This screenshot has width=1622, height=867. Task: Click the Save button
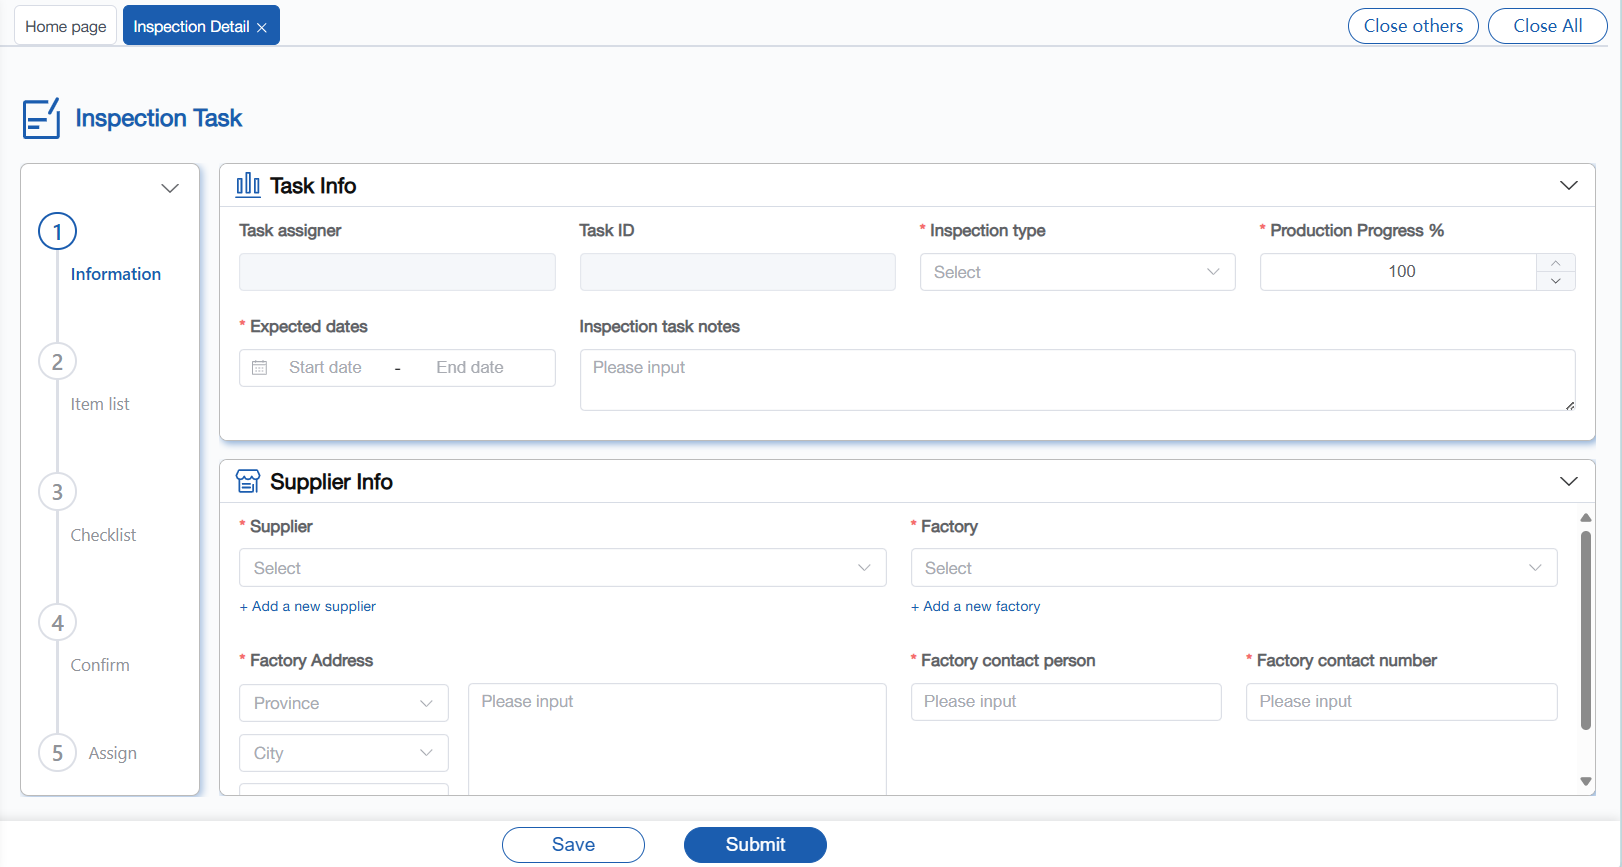coord(573,845)
